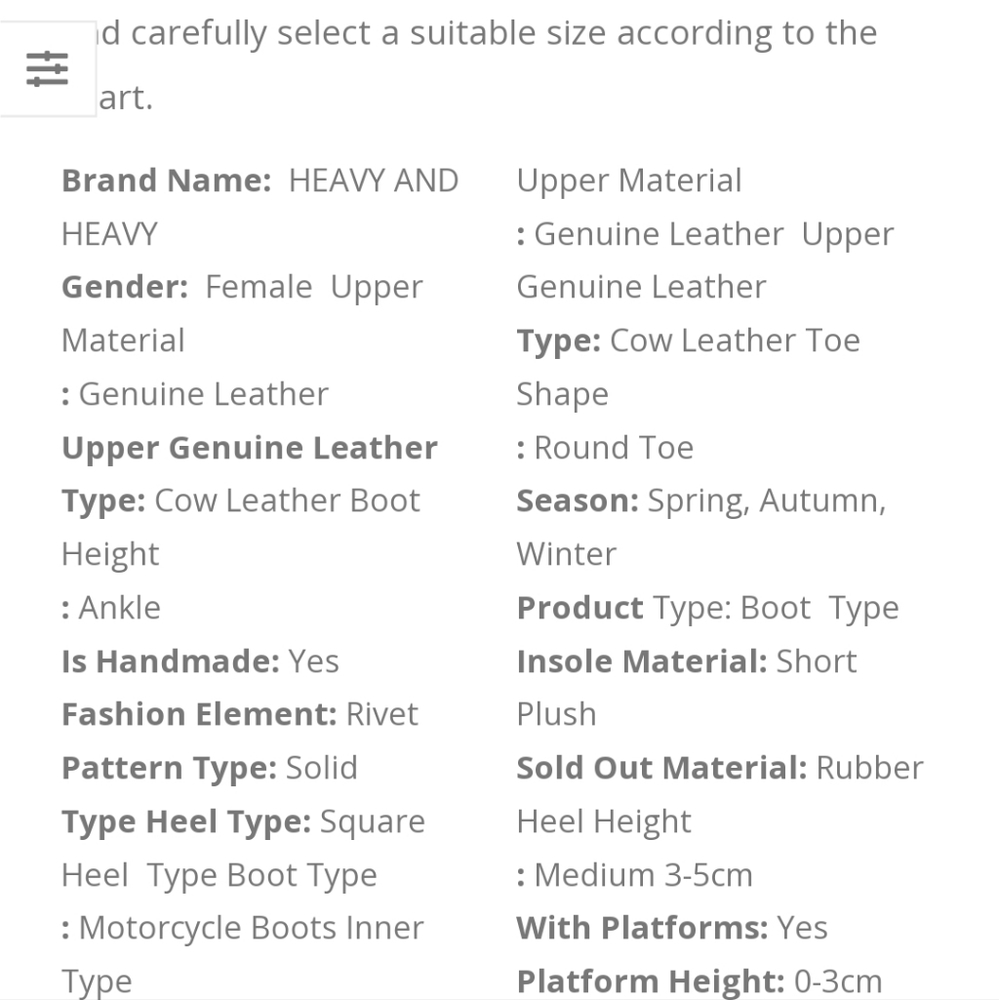The height and width of the screenshot is (1000, 999).
Task: Click the "Type Heel Type:" label
Action: pyautogui.click(x=186, y=822)
